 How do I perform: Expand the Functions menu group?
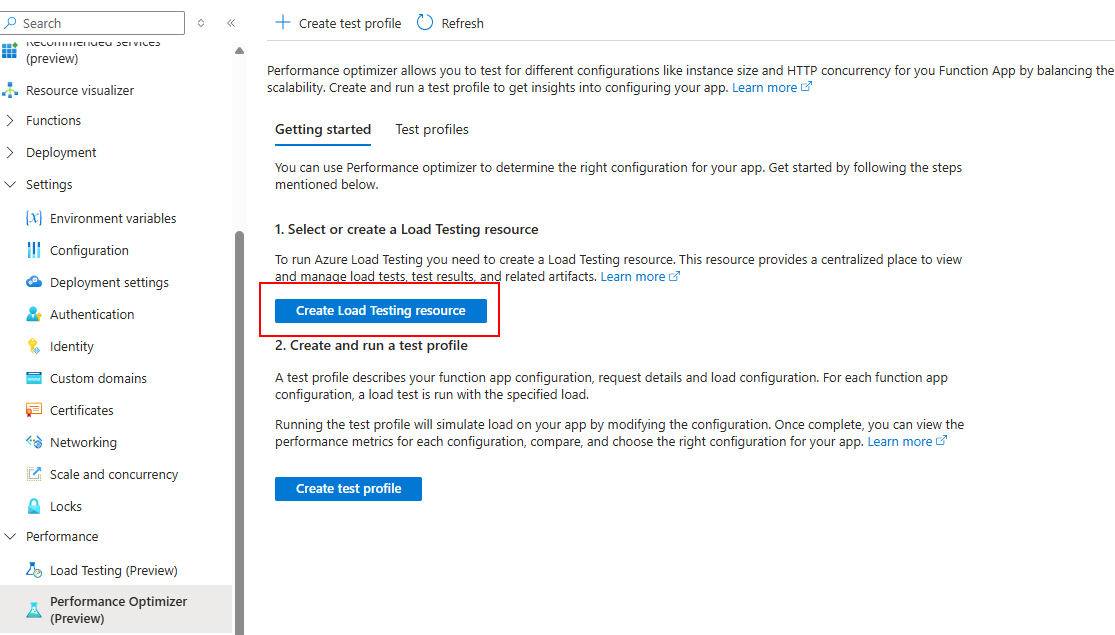[x=10, y=120]
